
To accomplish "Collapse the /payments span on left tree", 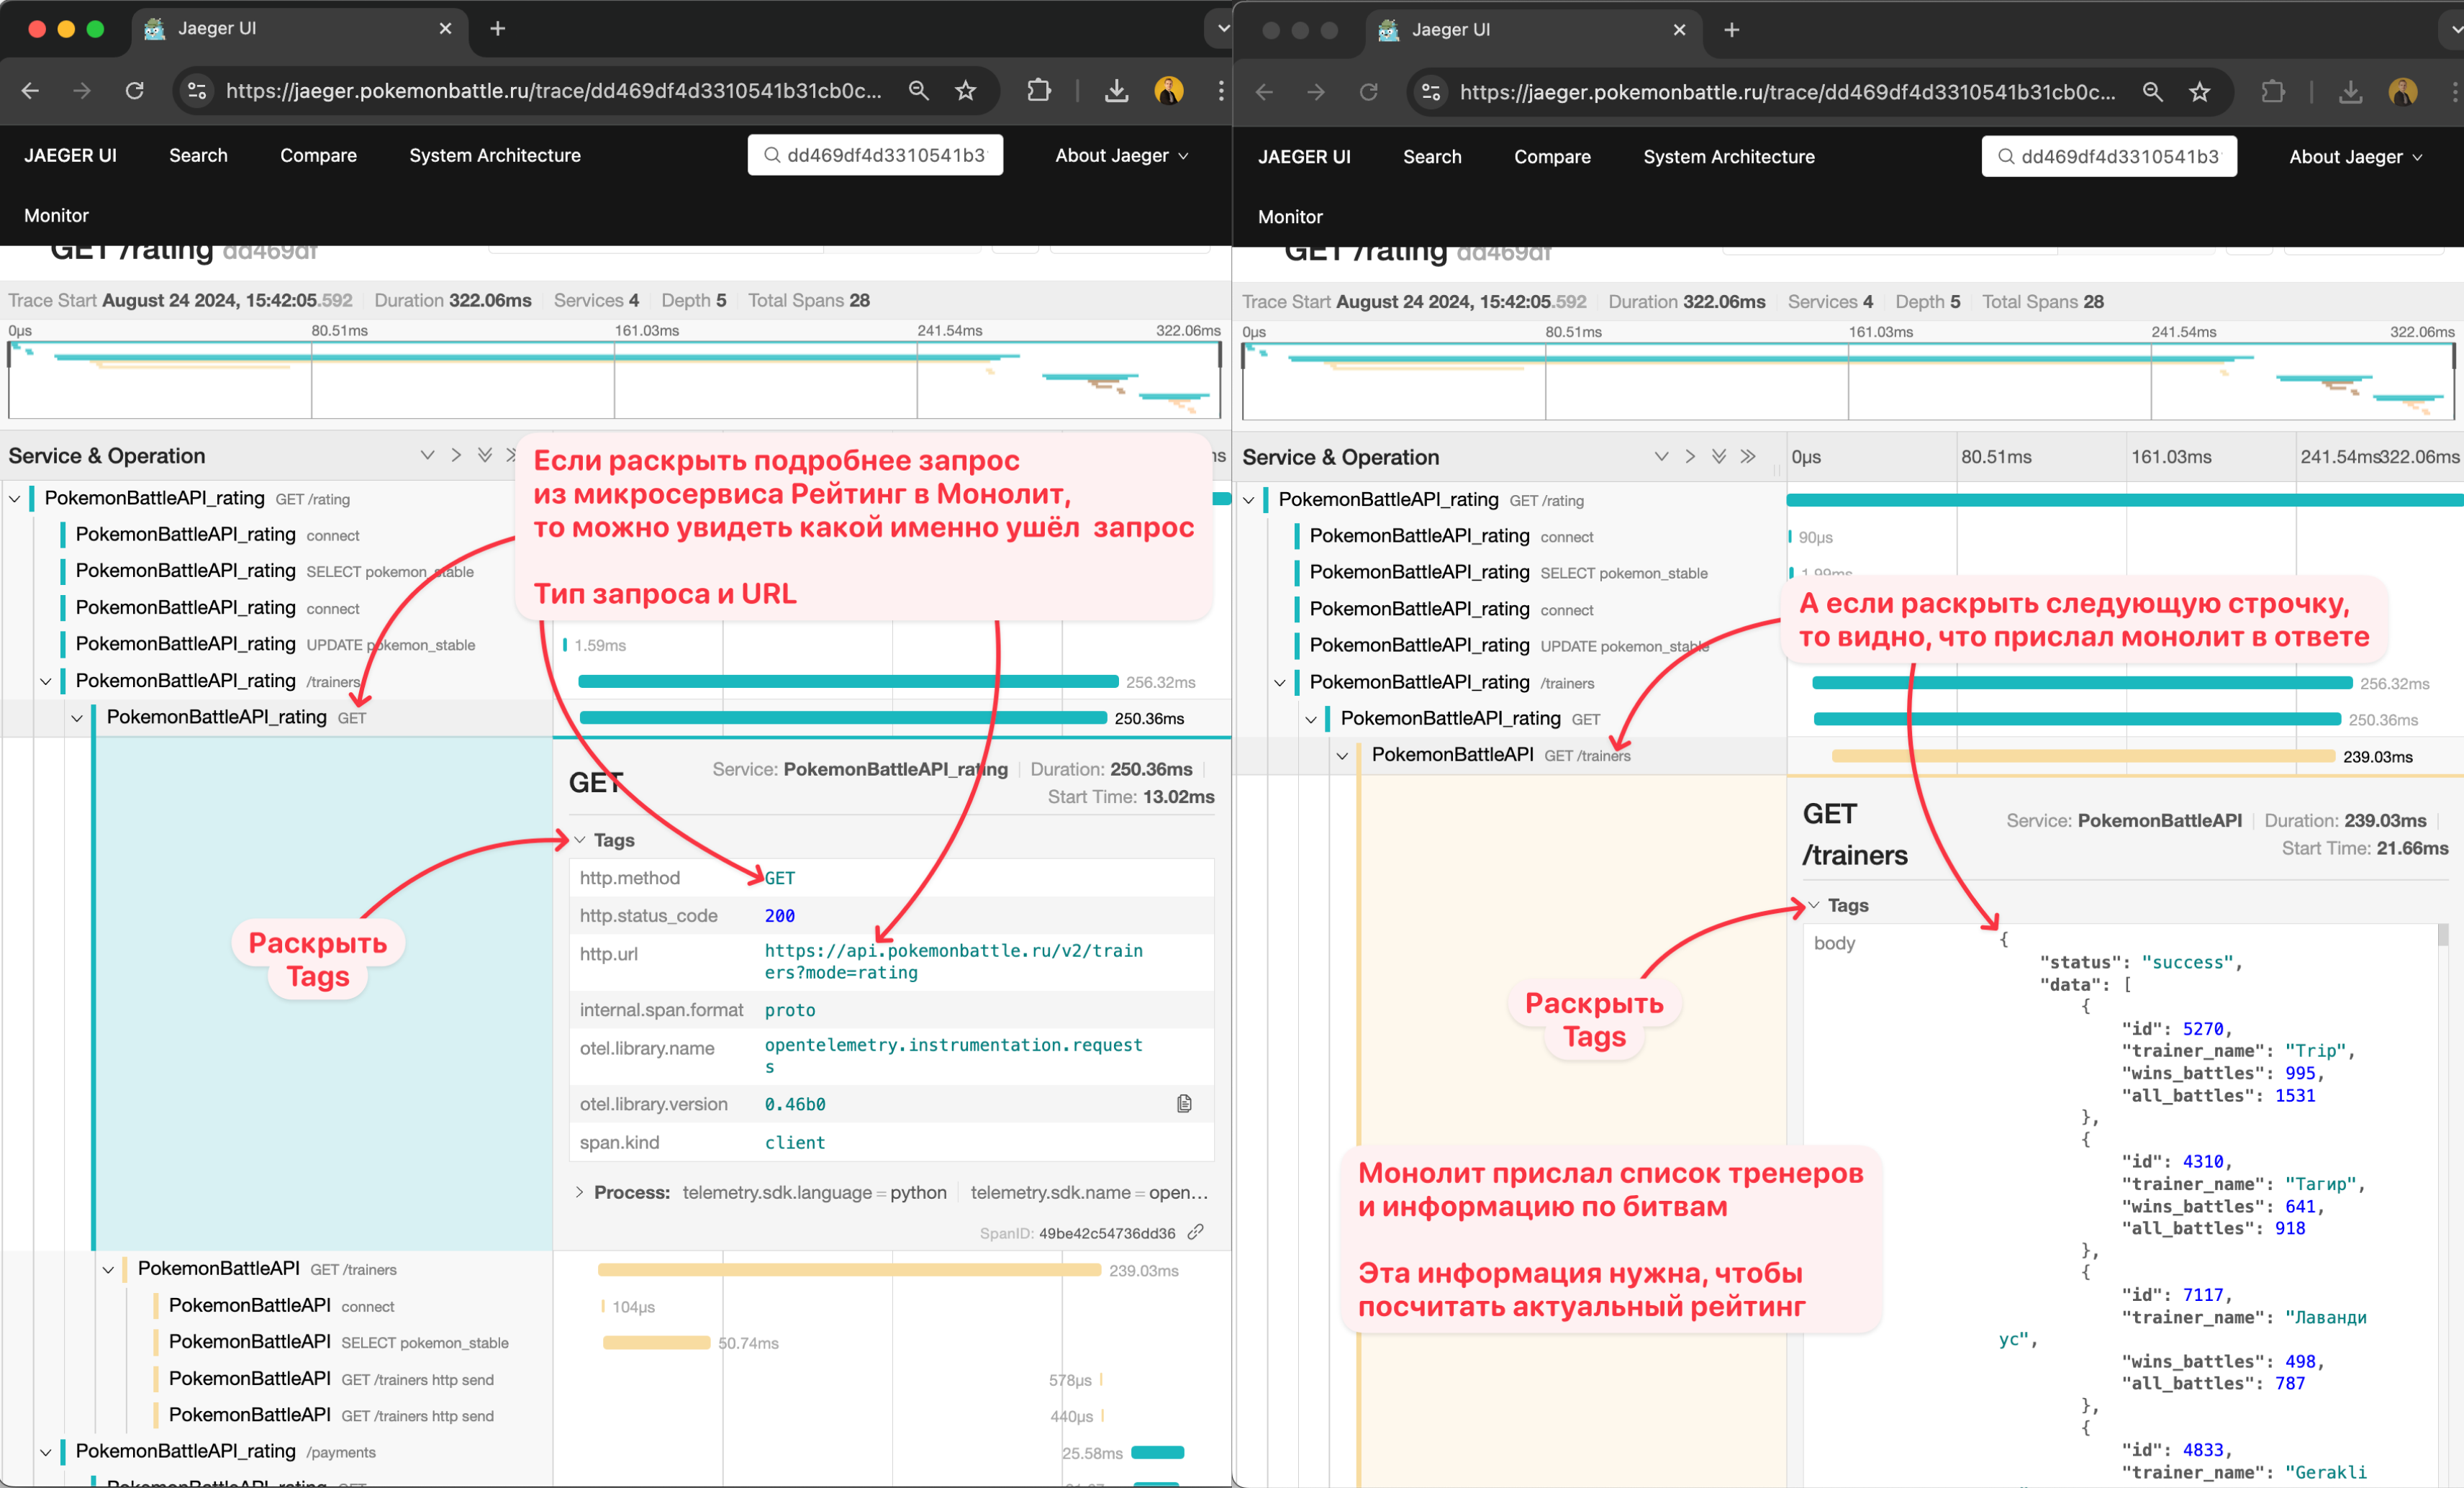I will pyautogui.click(x=46, y=1452).
